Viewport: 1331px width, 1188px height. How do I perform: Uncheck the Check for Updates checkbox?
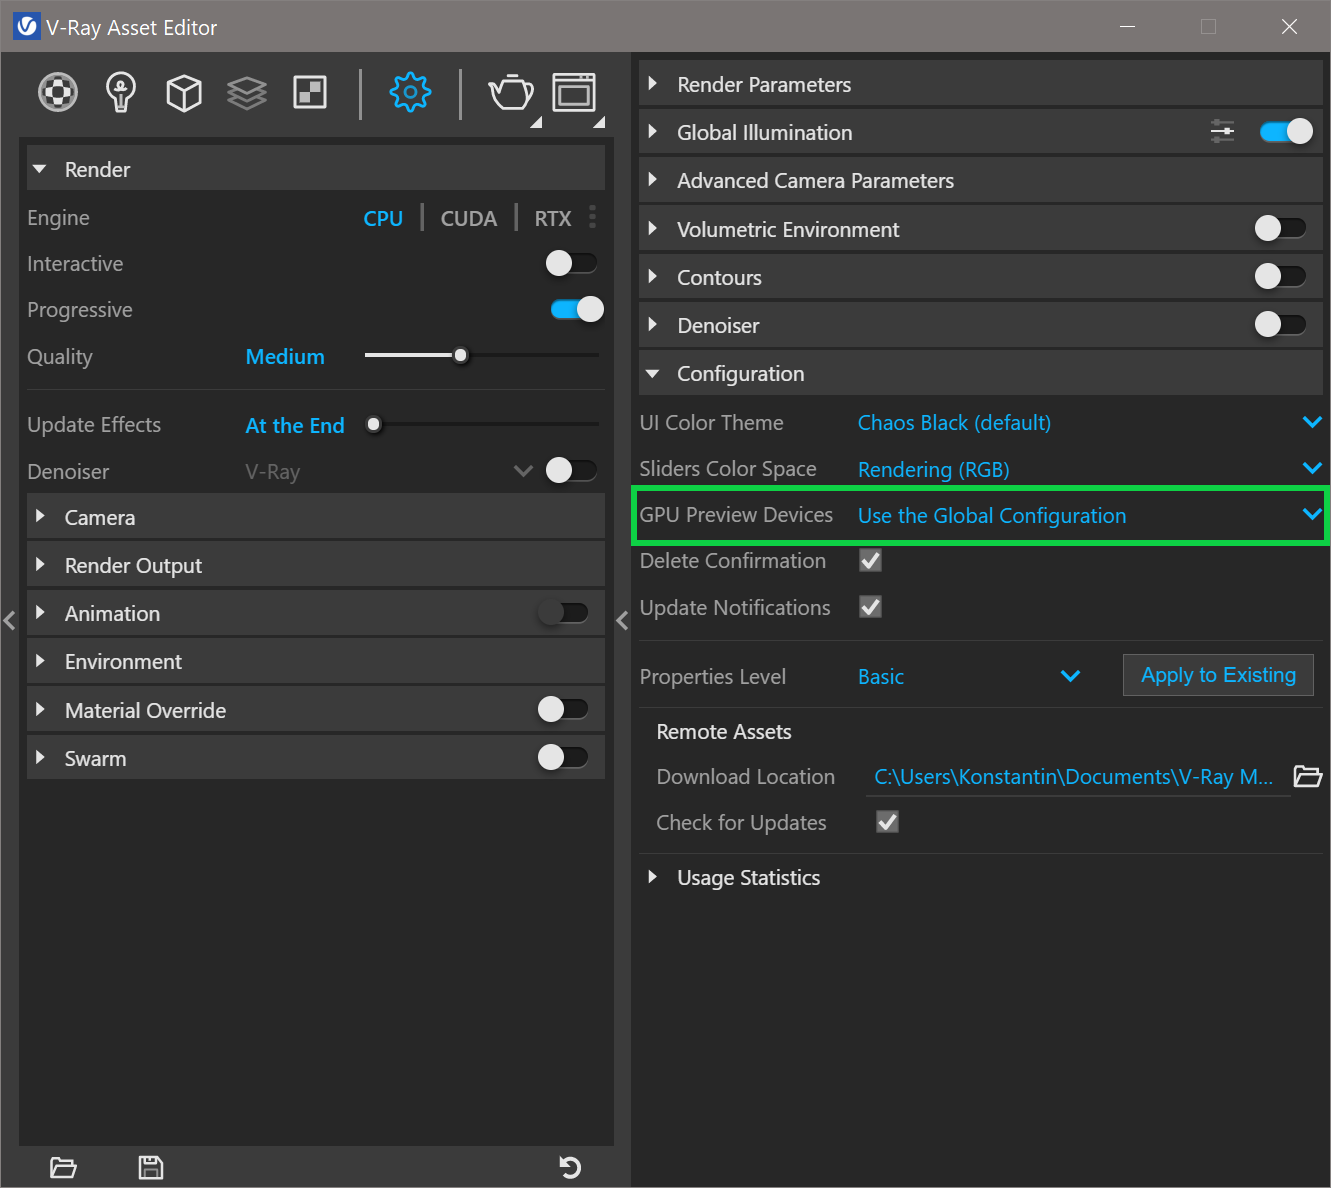(x=887, y=822)
